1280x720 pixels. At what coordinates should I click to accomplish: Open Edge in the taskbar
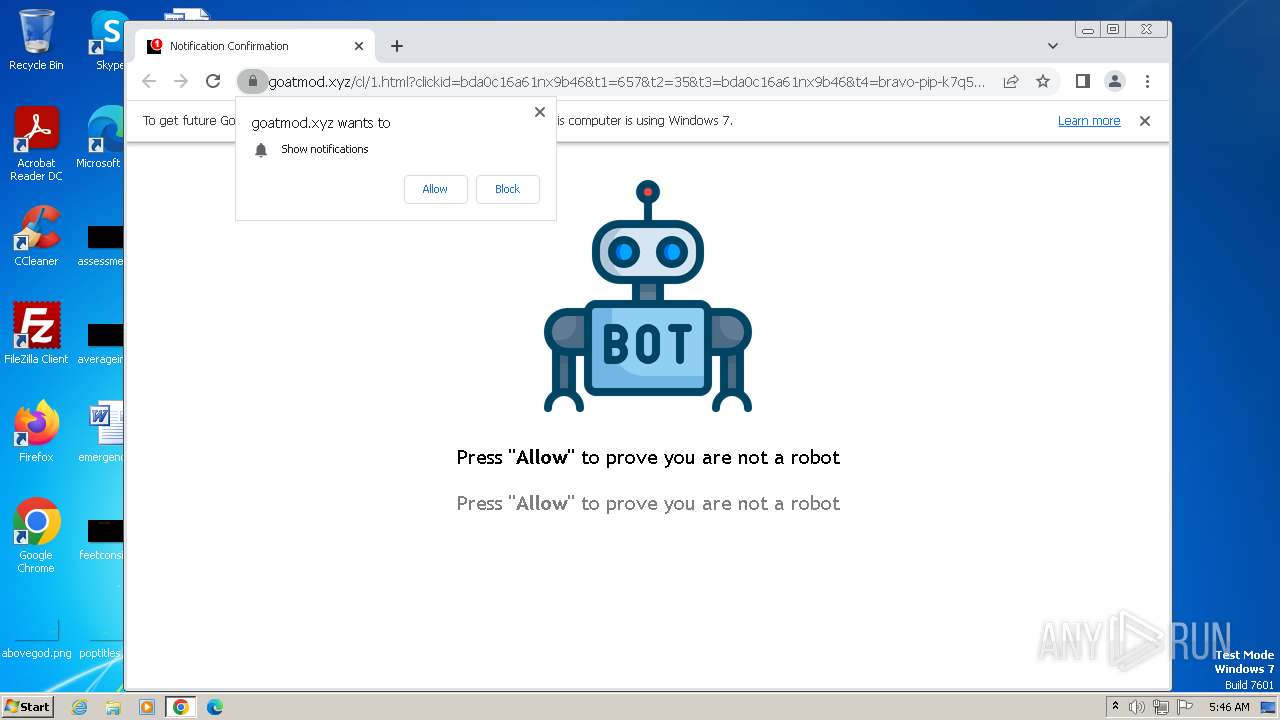pyautogui.click(x=215, y=707)
